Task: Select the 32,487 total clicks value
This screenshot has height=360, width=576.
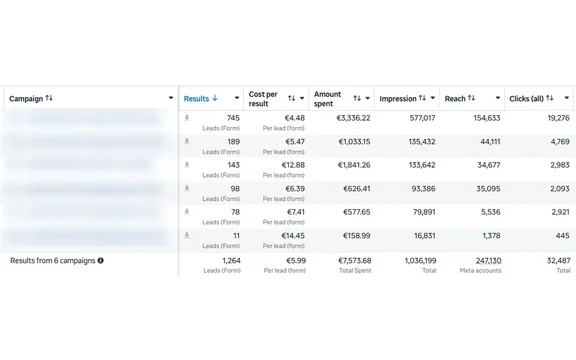Action: click(x=559, y=260)
